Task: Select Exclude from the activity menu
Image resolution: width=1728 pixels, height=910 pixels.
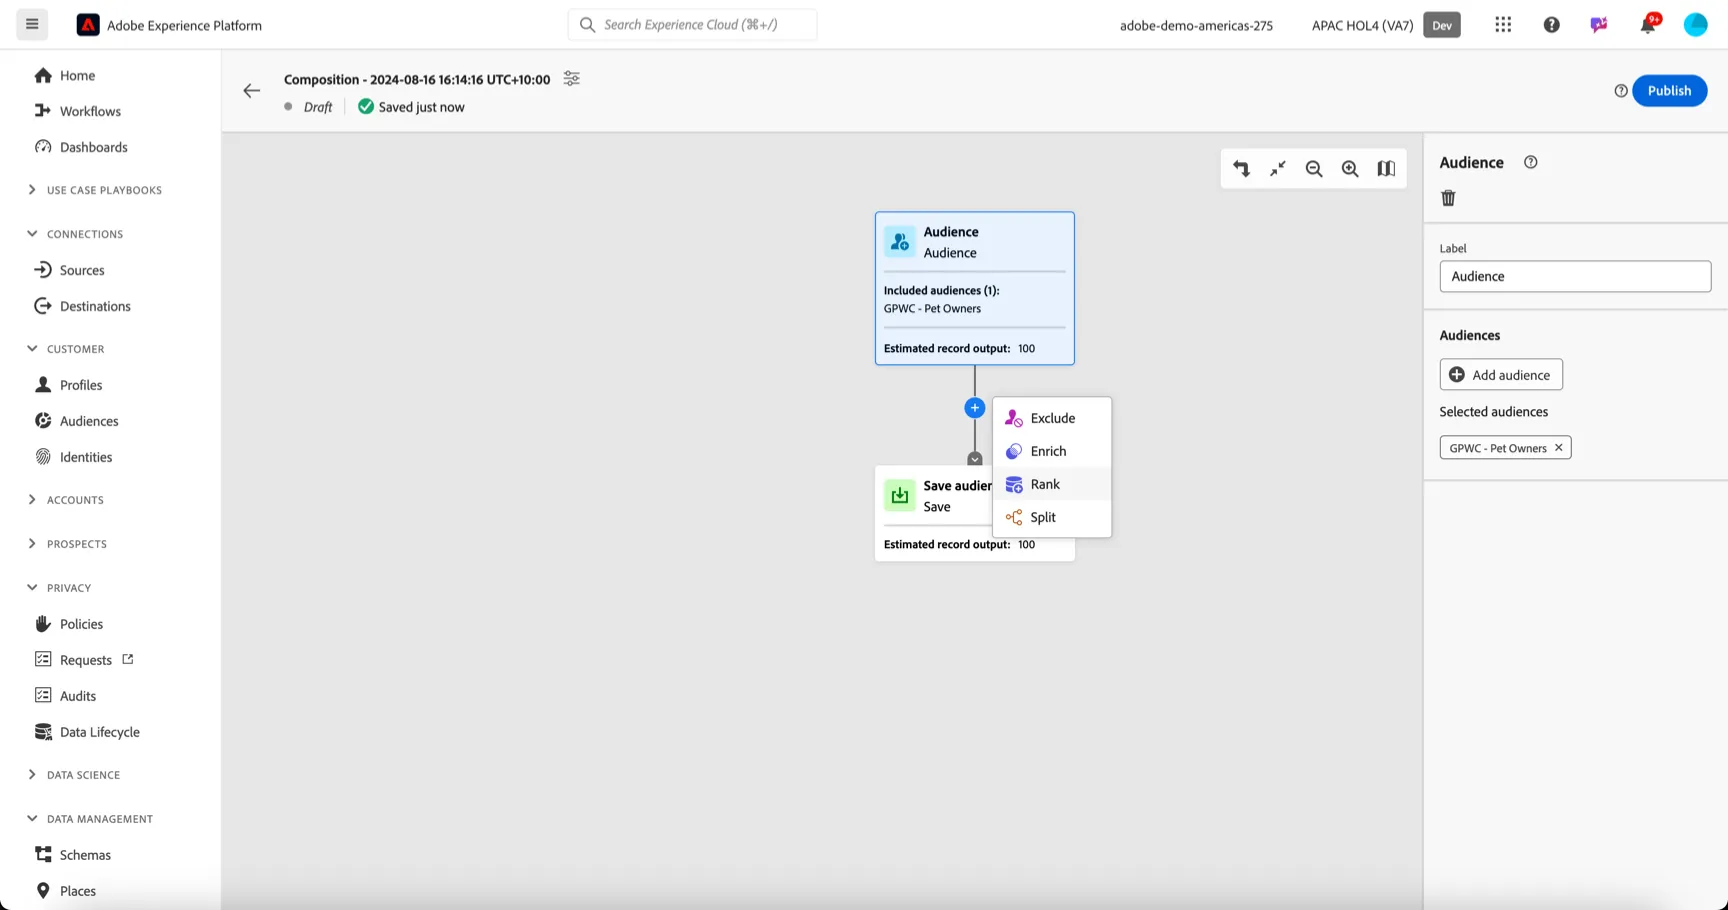Action: point(1052,418)
